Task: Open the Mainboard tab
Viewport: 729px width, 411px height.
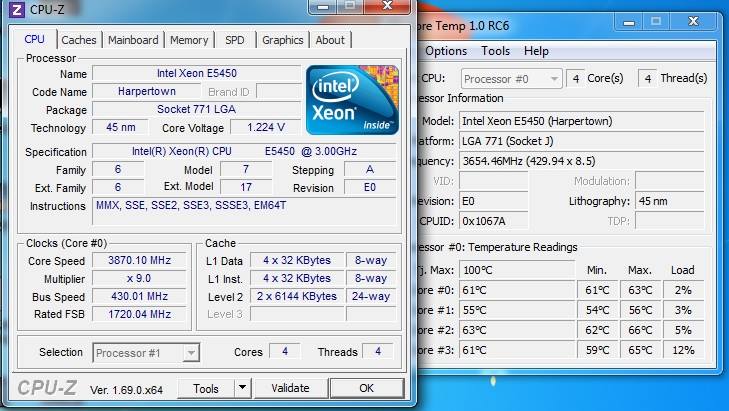Action: 133,40
